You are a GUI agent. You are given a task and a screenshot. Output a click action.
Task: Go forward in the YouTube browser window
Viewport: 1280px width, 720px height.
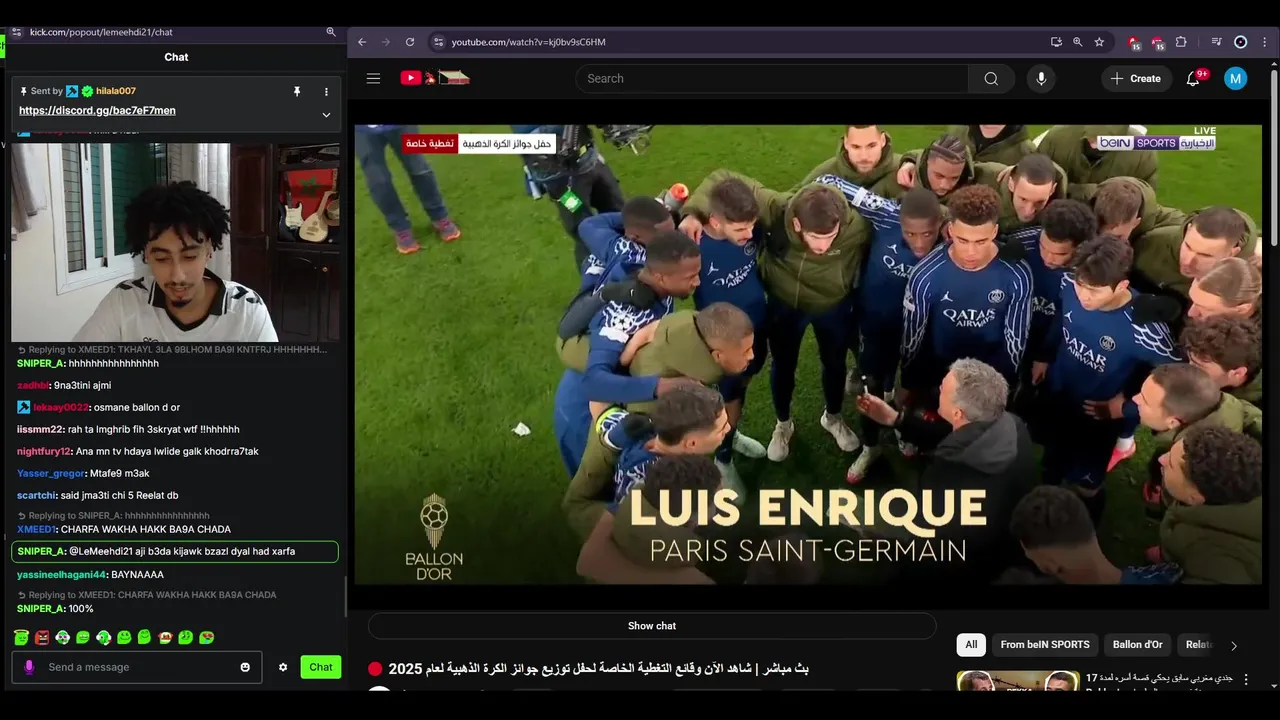386,42
